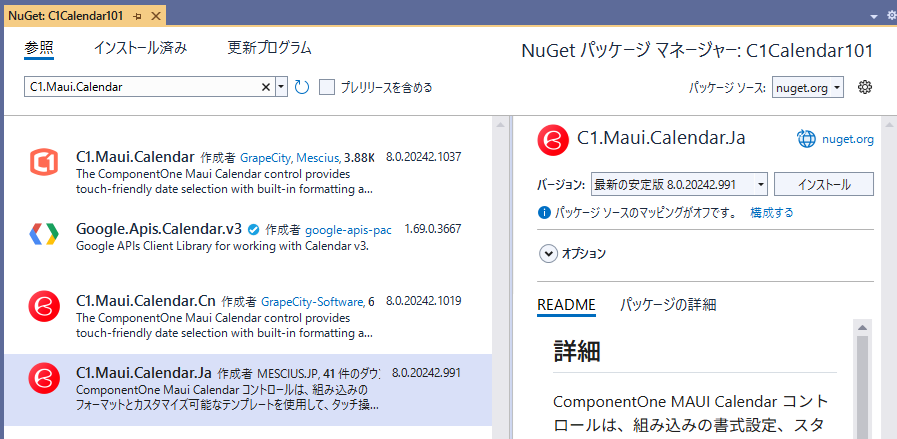Click the refresh icon next to search box
Screen dimensions: 897x439
click(302, 88)
